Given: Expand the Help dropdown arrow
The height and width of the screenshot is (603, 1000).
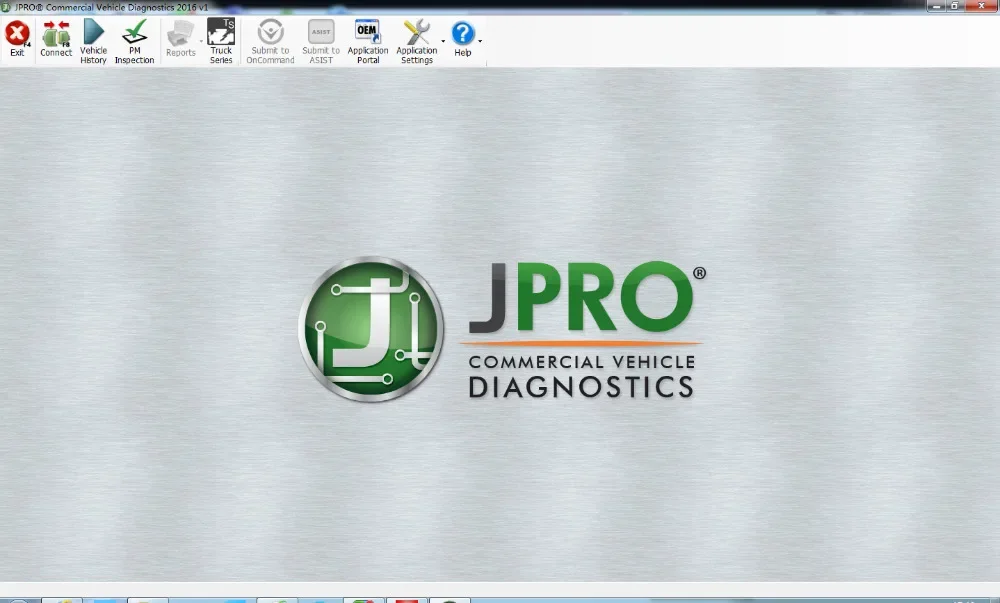Looking at the screenshot, I should [x=480, y=41].
